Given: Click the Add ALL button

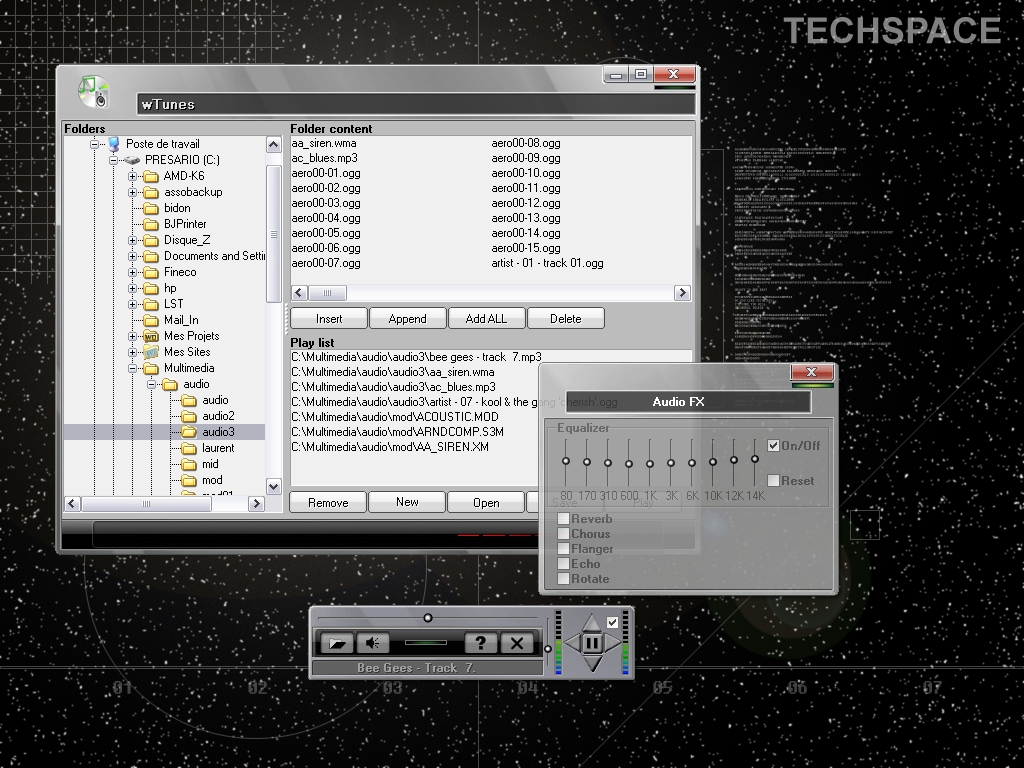Looking at the screenshot, I should (x=487, y=319).
